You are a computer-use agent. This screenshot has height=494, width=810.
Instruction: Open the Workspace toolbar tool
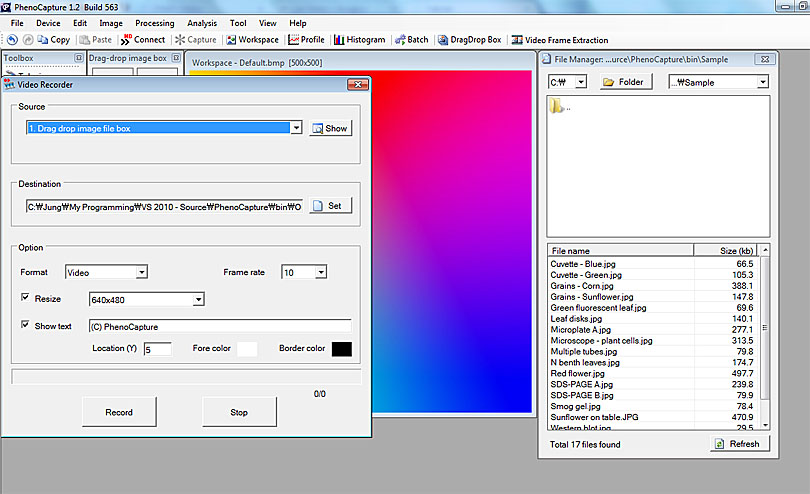coord(252,40)
